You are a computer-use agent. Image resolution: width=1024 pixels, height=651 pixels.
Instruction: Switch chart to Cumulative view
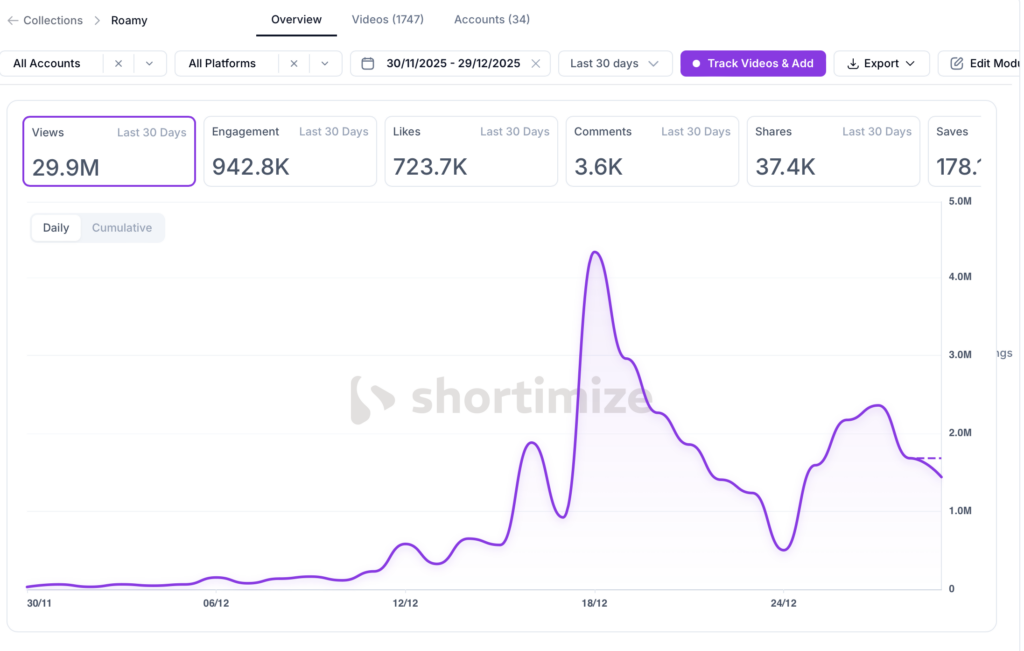click(x=122, y=228)
